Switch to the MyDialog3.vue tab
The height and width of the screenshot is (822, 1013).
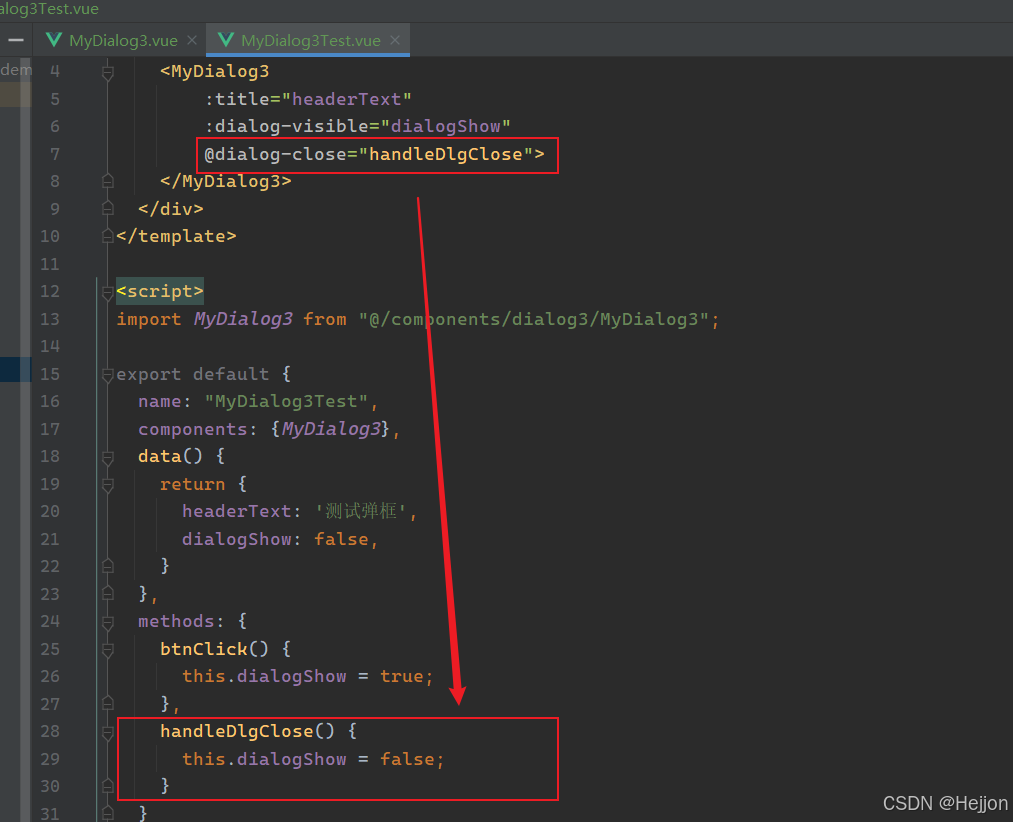click(123, 41)
